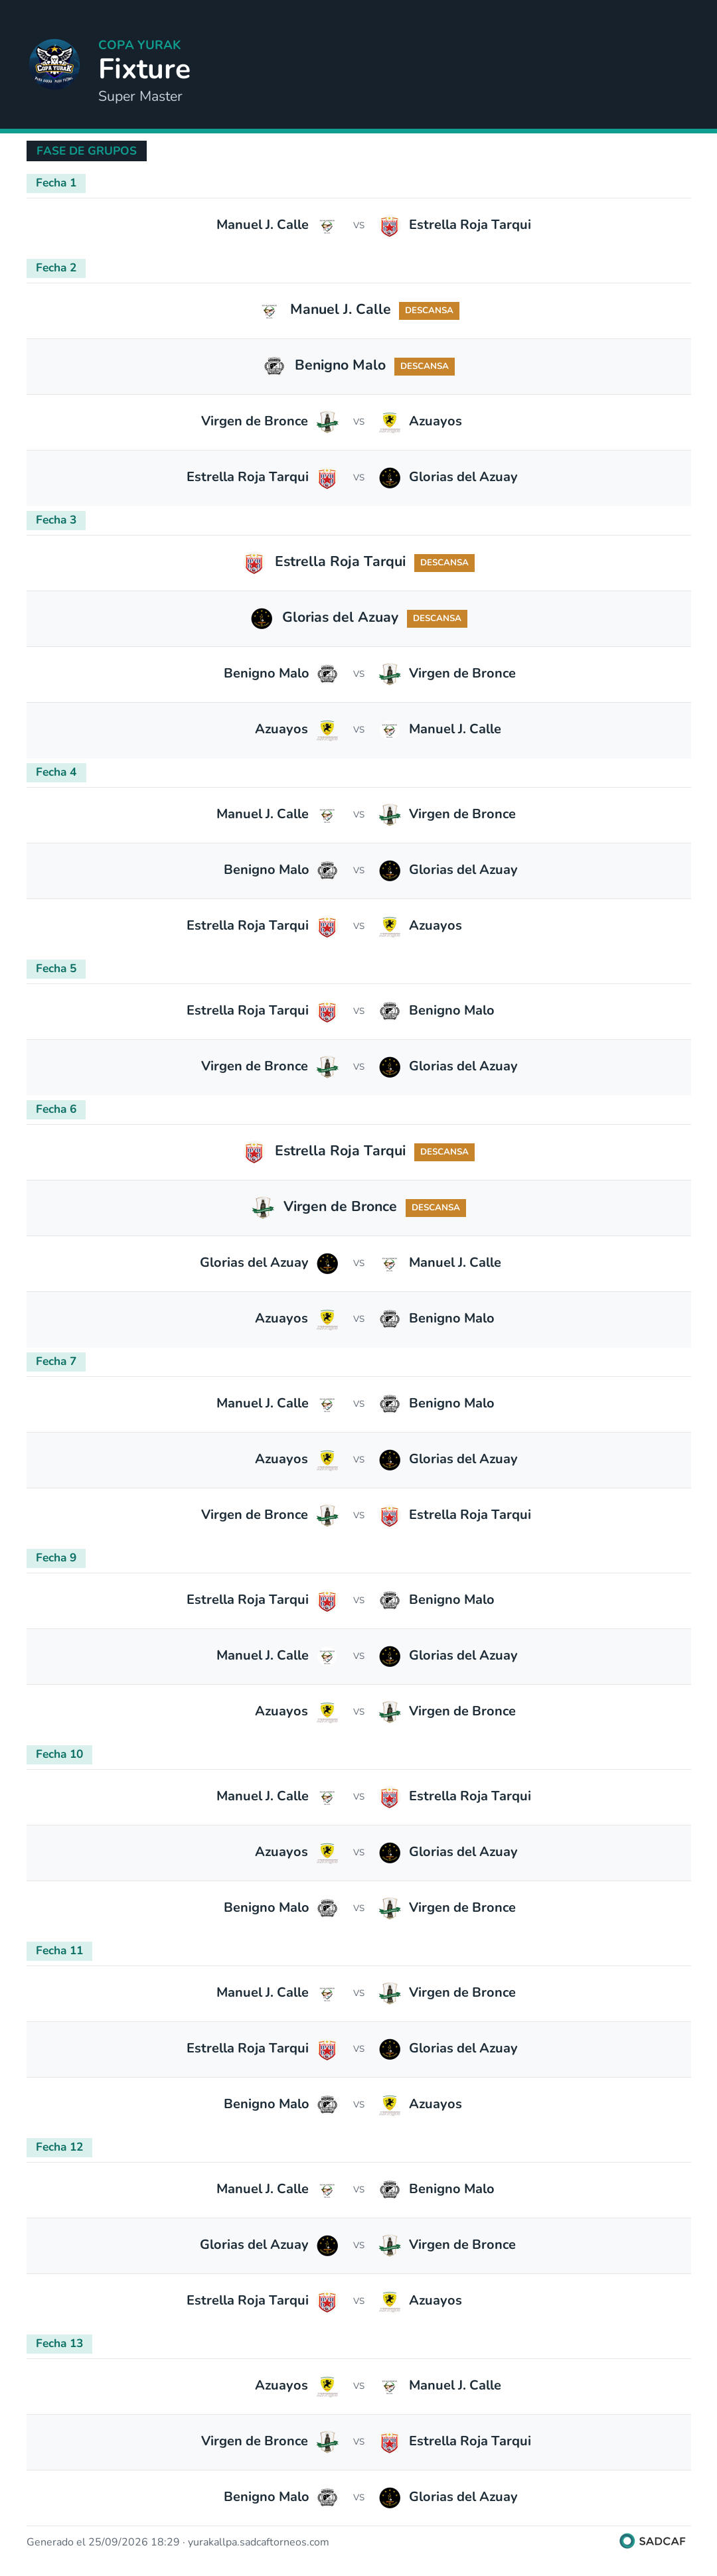Click Azuayos team name in Fecha 13
Image resolution: width=717 pixels, height=2576 pixels.
coord(281,2385)
